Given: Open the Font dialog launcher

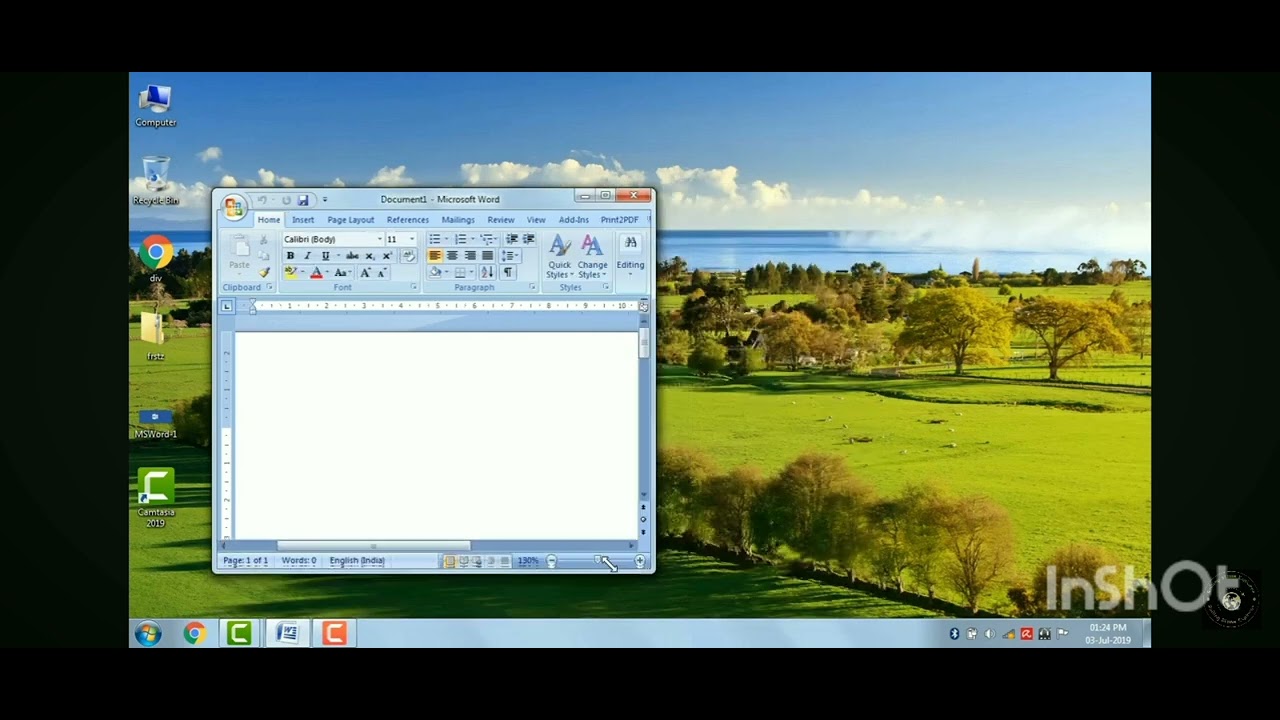Looking at the screenshot, I should coord(414,287).
